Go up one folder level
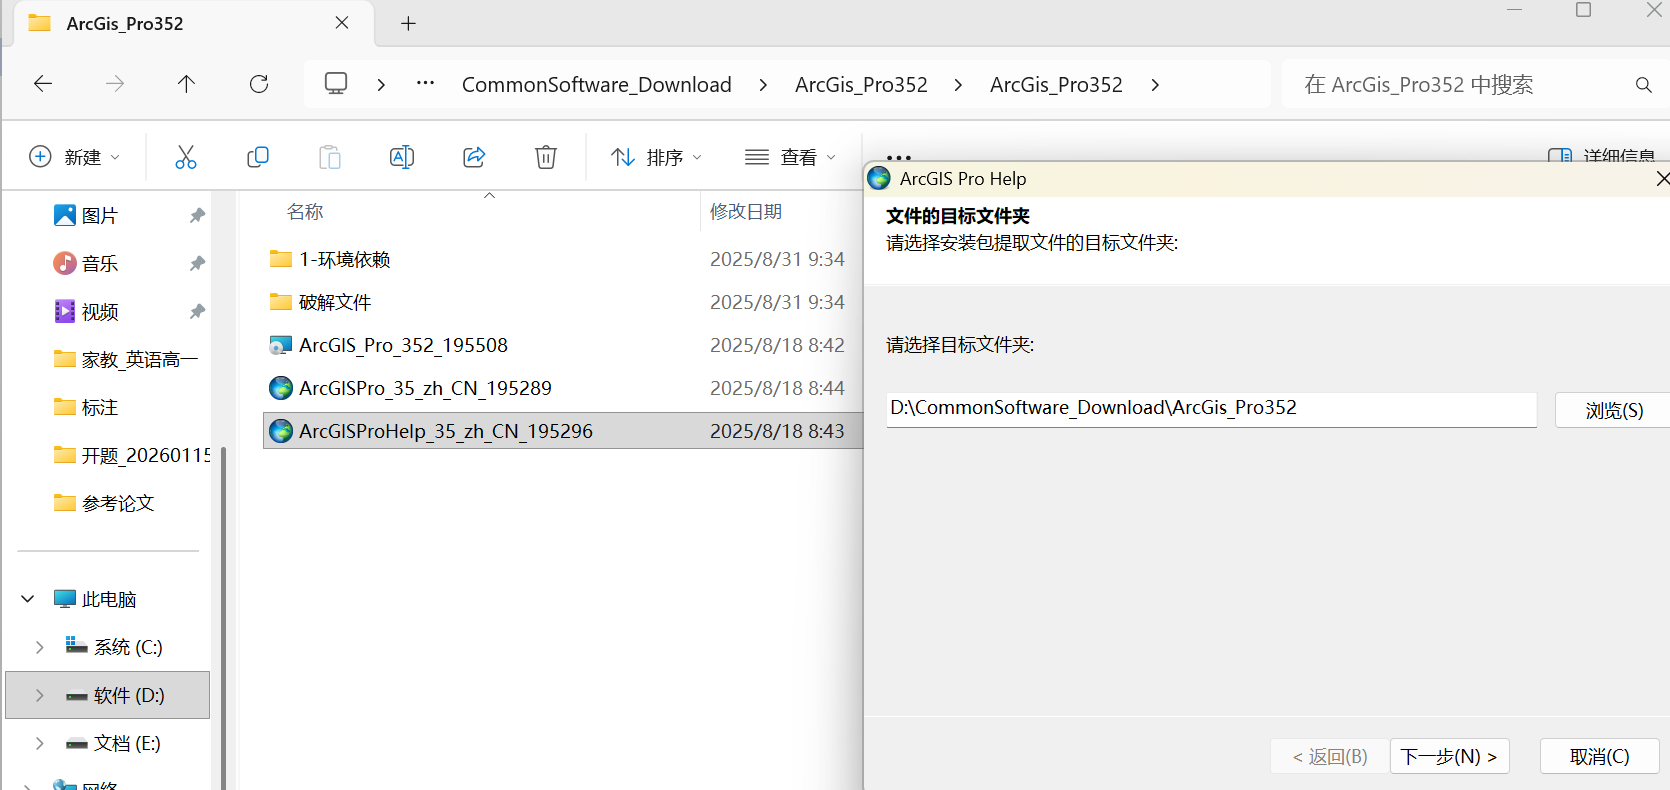Screen dimensions: 1670x790 tap(186, 84)
